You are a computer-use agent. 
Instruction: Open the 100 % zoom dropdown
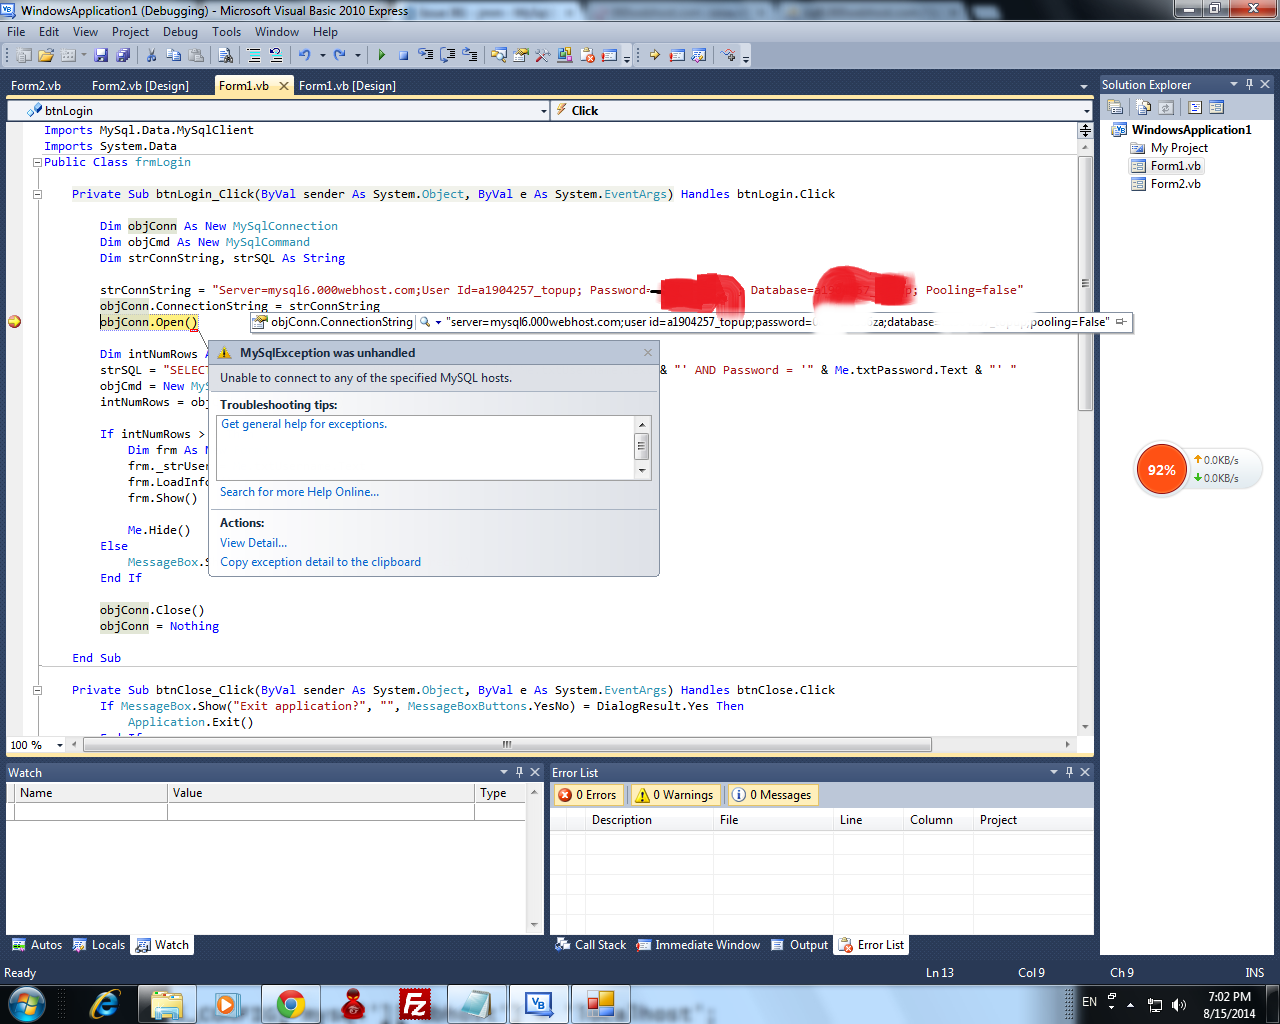pyautogui.click(x=60, y=745)
